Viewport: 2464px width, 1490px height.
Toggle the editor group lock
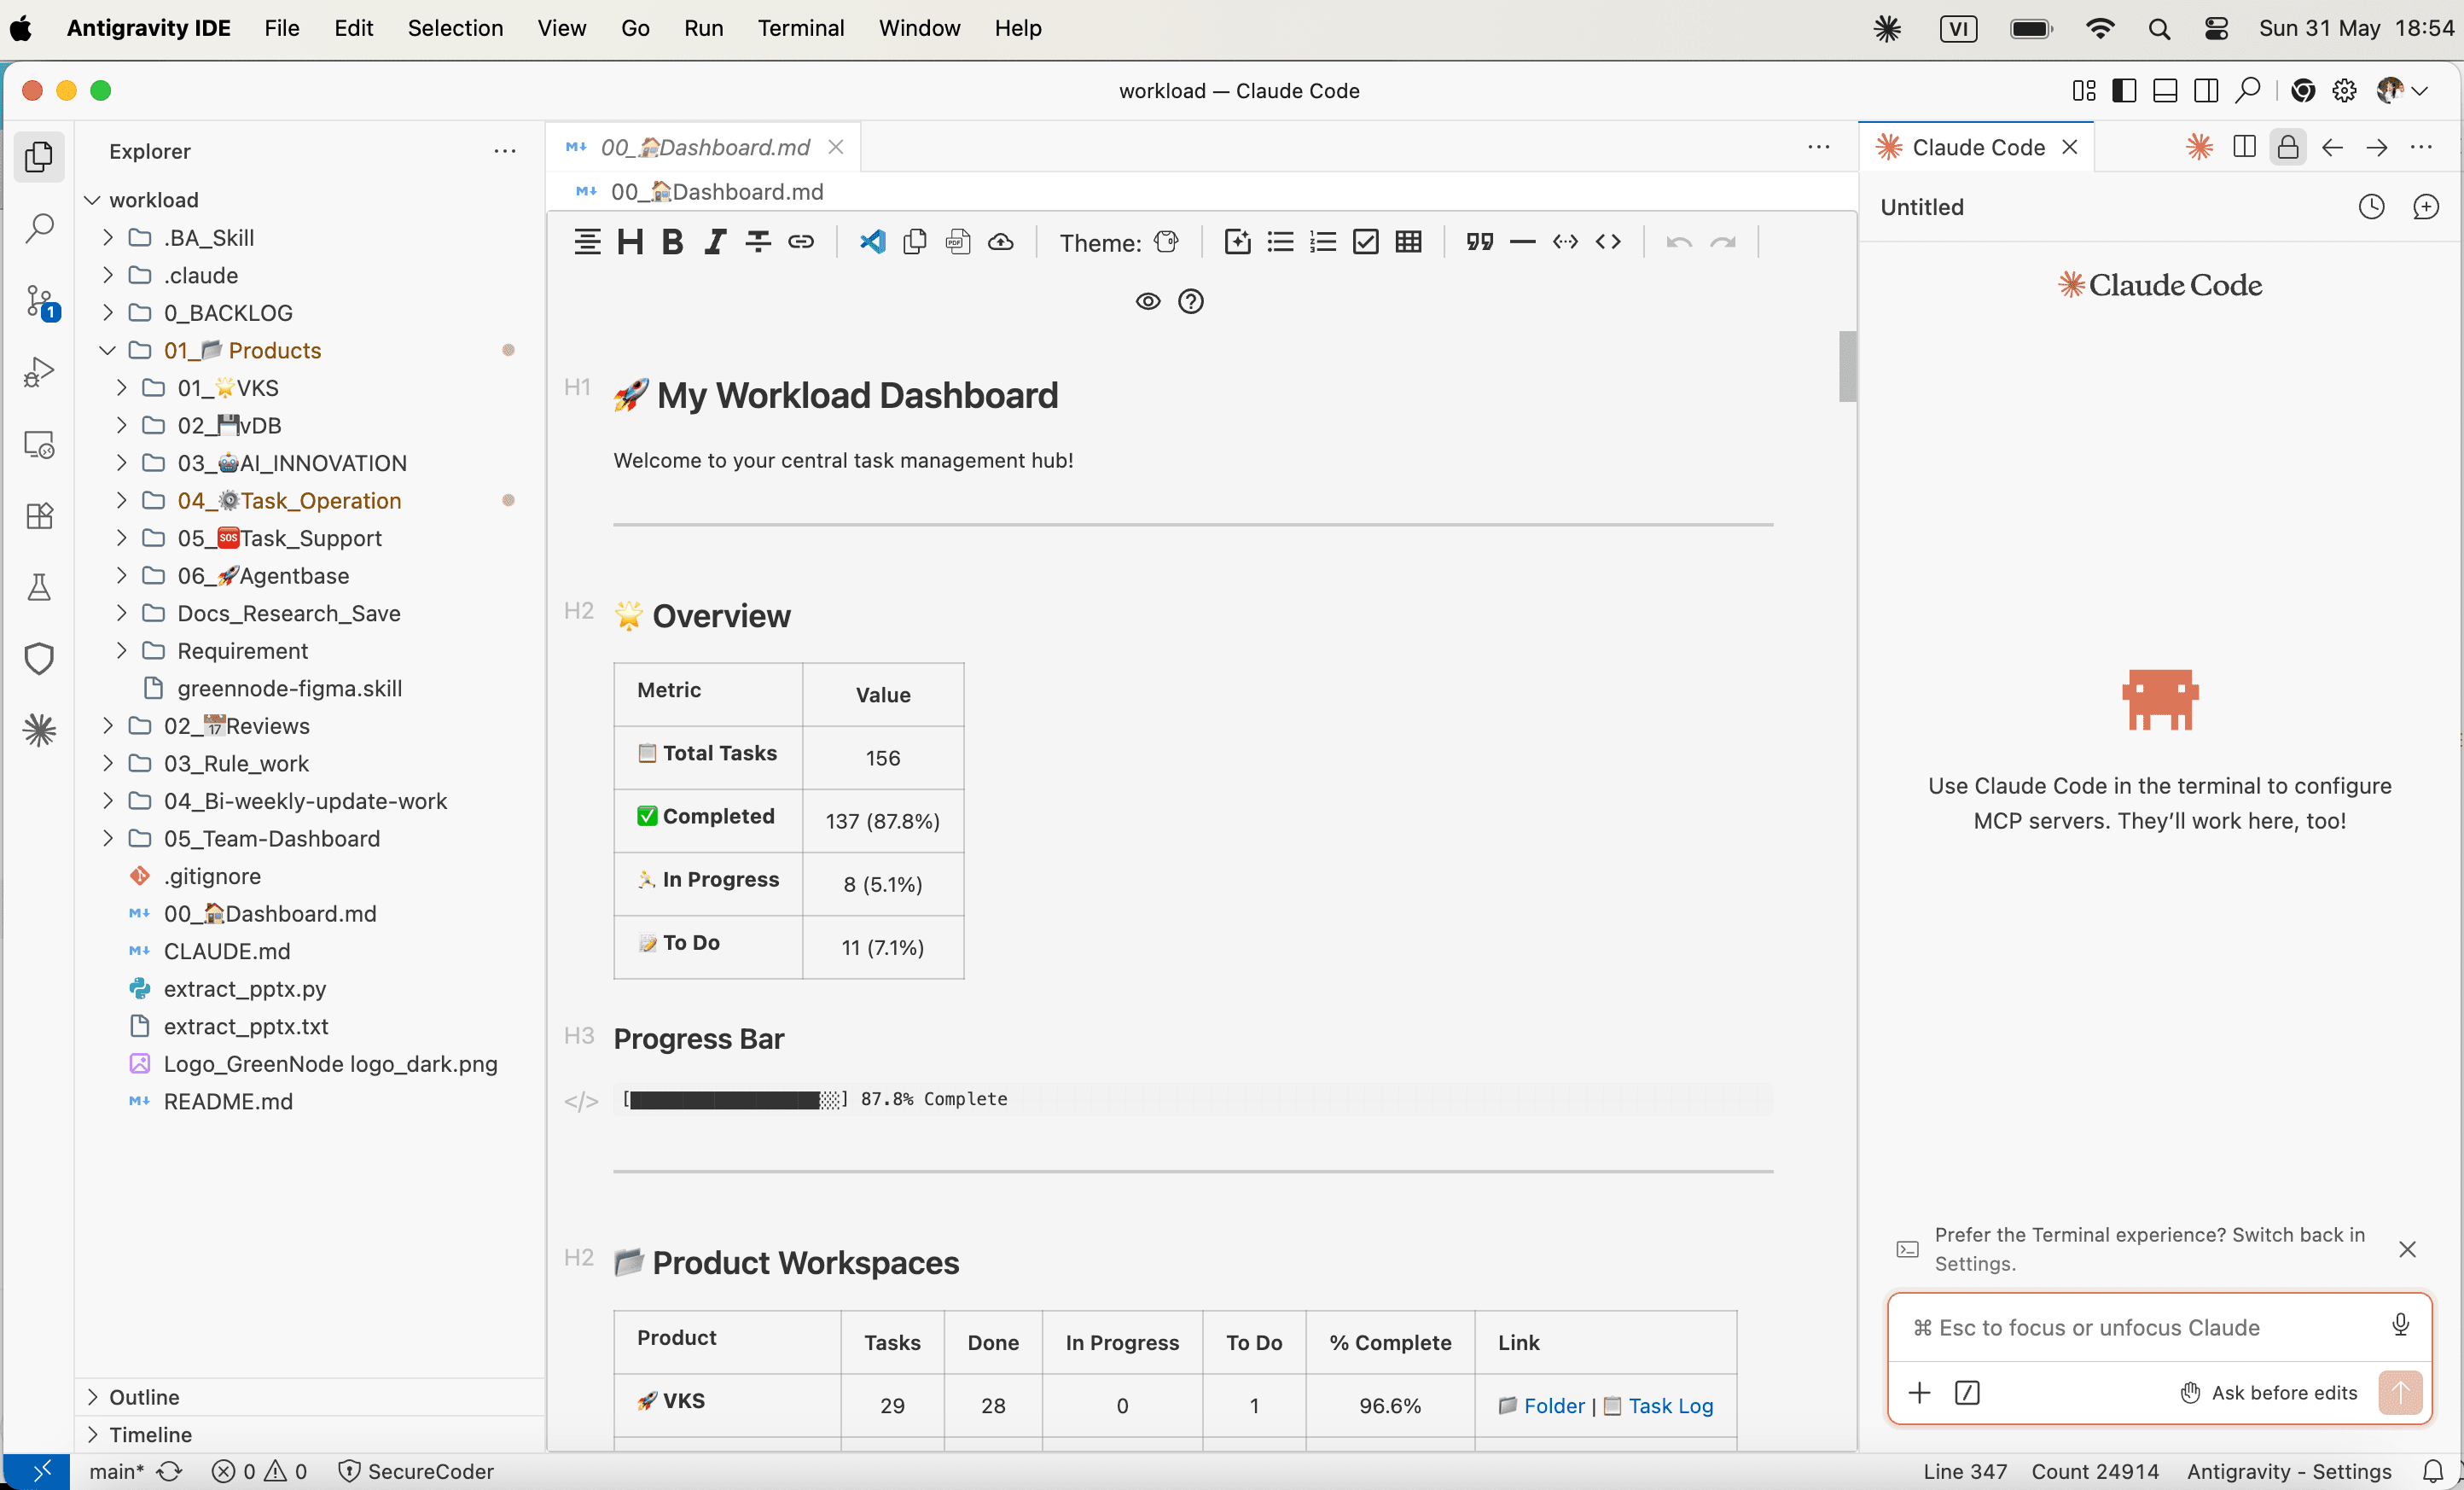pos(2287,148)
